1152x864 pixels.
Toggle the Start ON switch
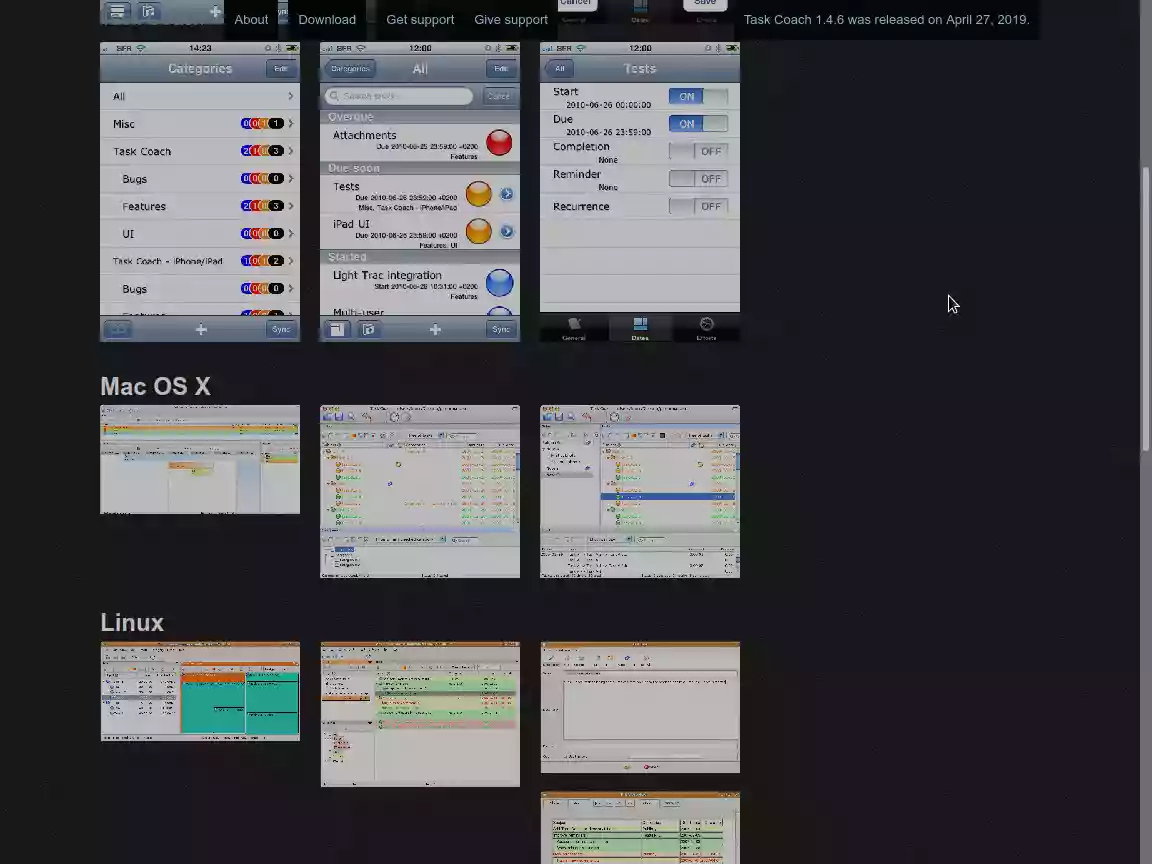click(x=698, y=96)
